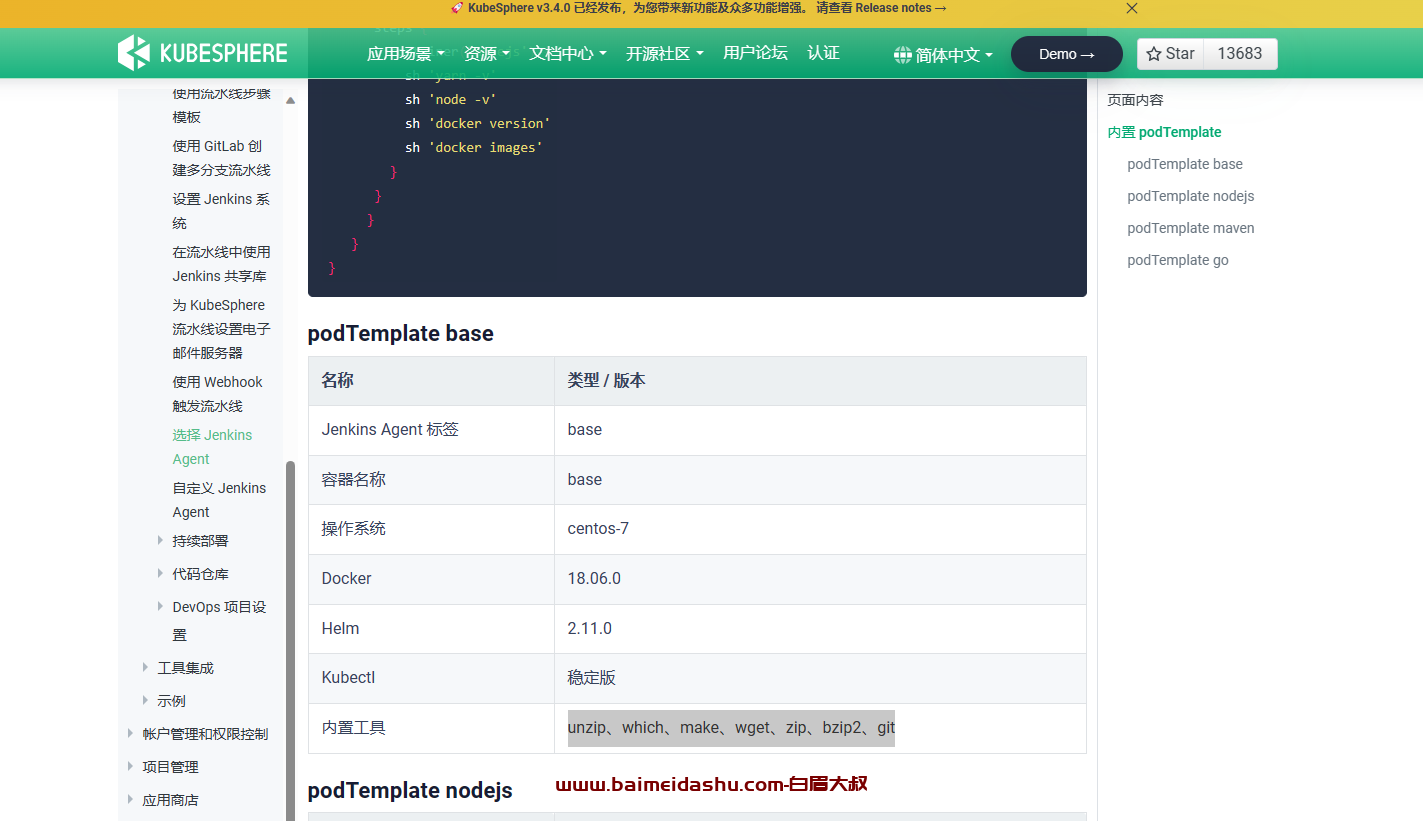Jump to podTemplate go in page contents
The height and width of the screenshot is (821, 1423).
click(x=1178, y=260)
